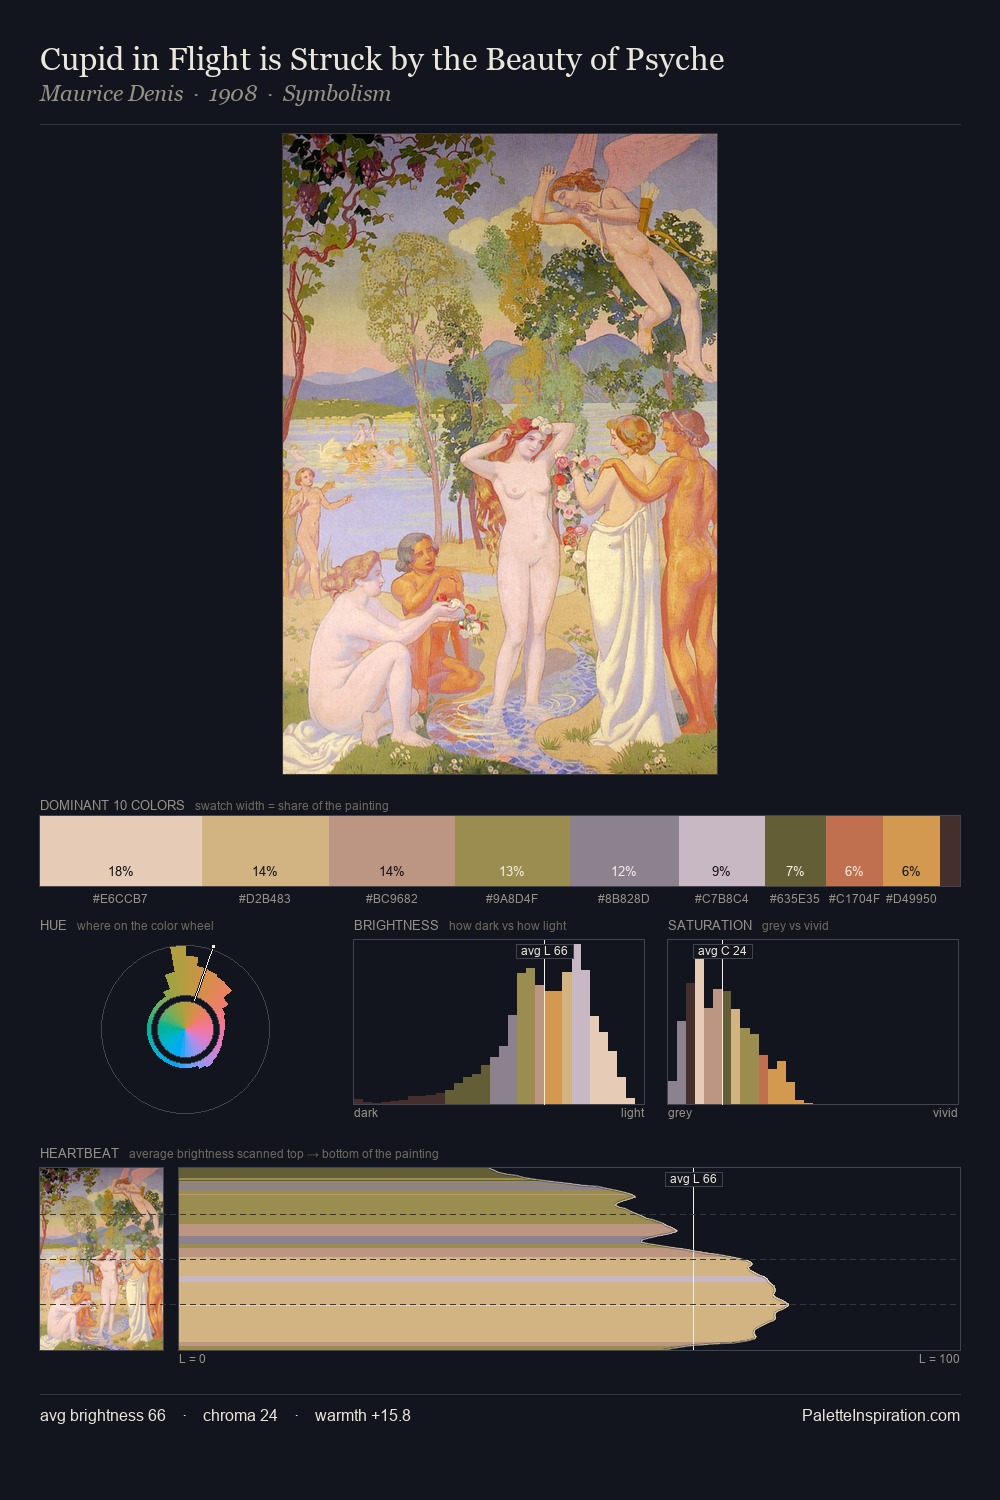Image resolution: width=1000 pixels, height=1500 pixels.
Task: Pick the light lilac 9% color swatch
Action: [x=722, y=851]
